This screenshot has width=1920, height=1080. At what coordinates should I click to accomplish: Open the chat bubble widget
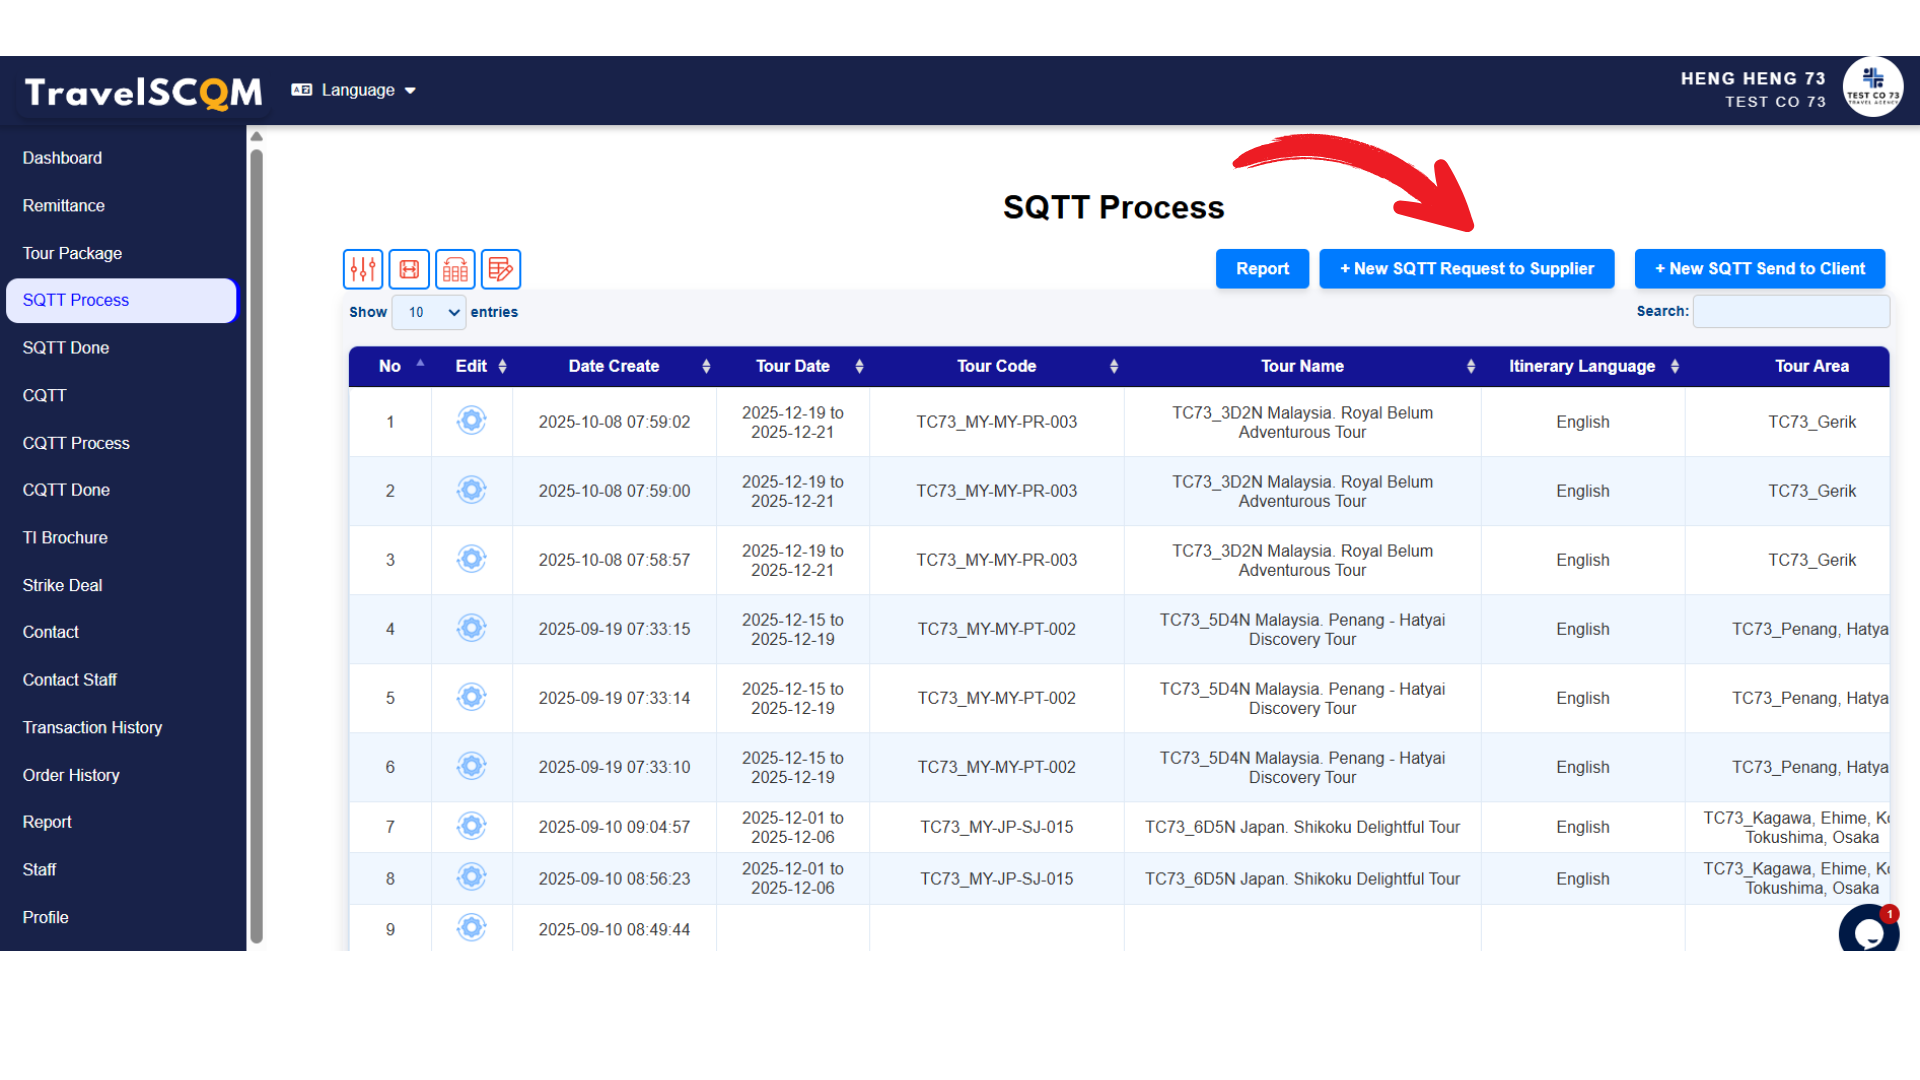(x=1867, y=932)
